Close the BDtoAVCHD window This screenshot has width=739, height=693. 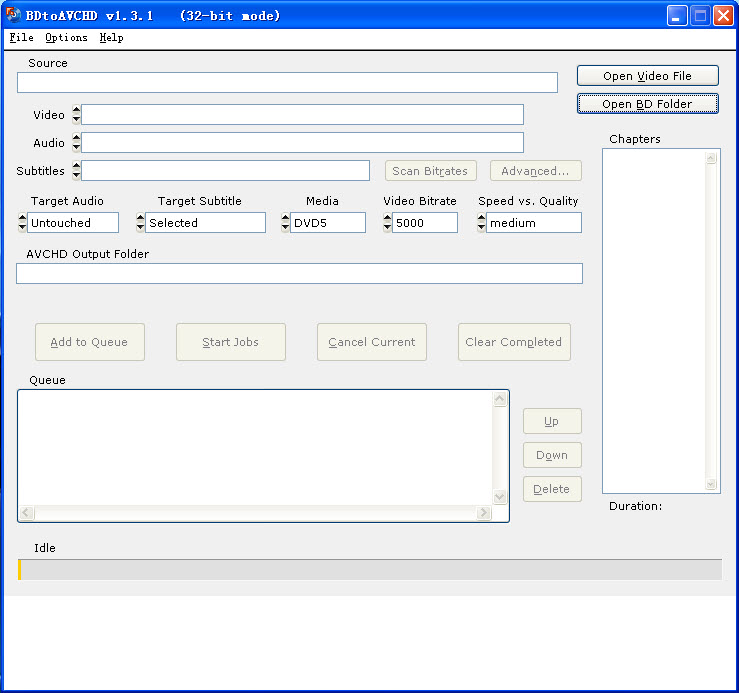(723, 16)
